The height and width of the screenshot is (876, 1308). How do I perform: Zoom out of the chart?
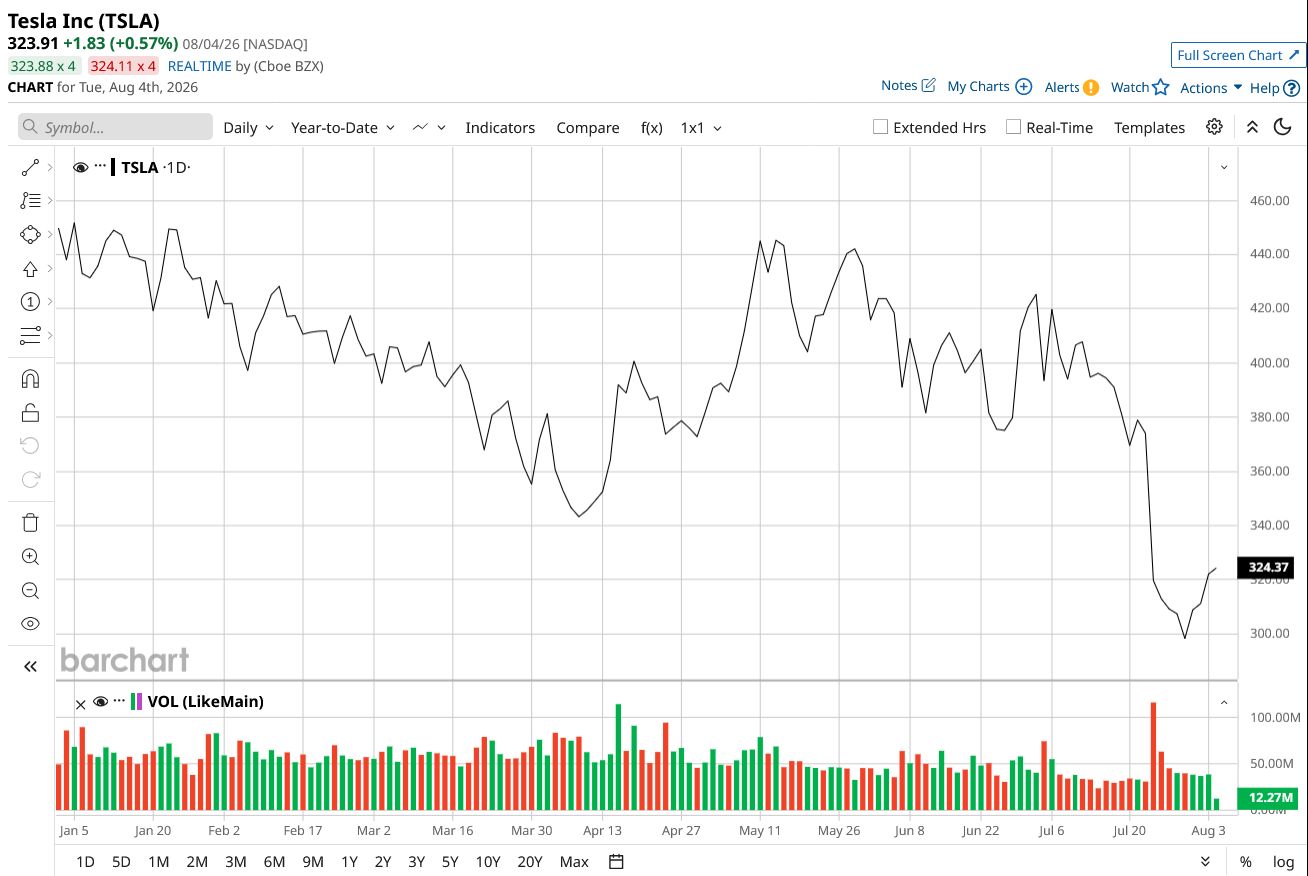[30, 590]
